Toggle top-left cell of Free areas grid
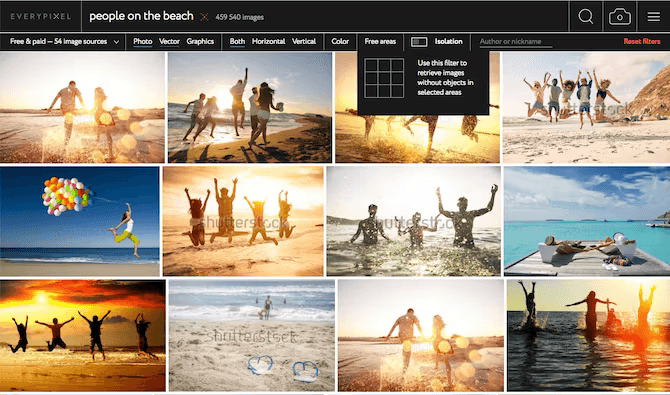 click(x=371, y=65)
